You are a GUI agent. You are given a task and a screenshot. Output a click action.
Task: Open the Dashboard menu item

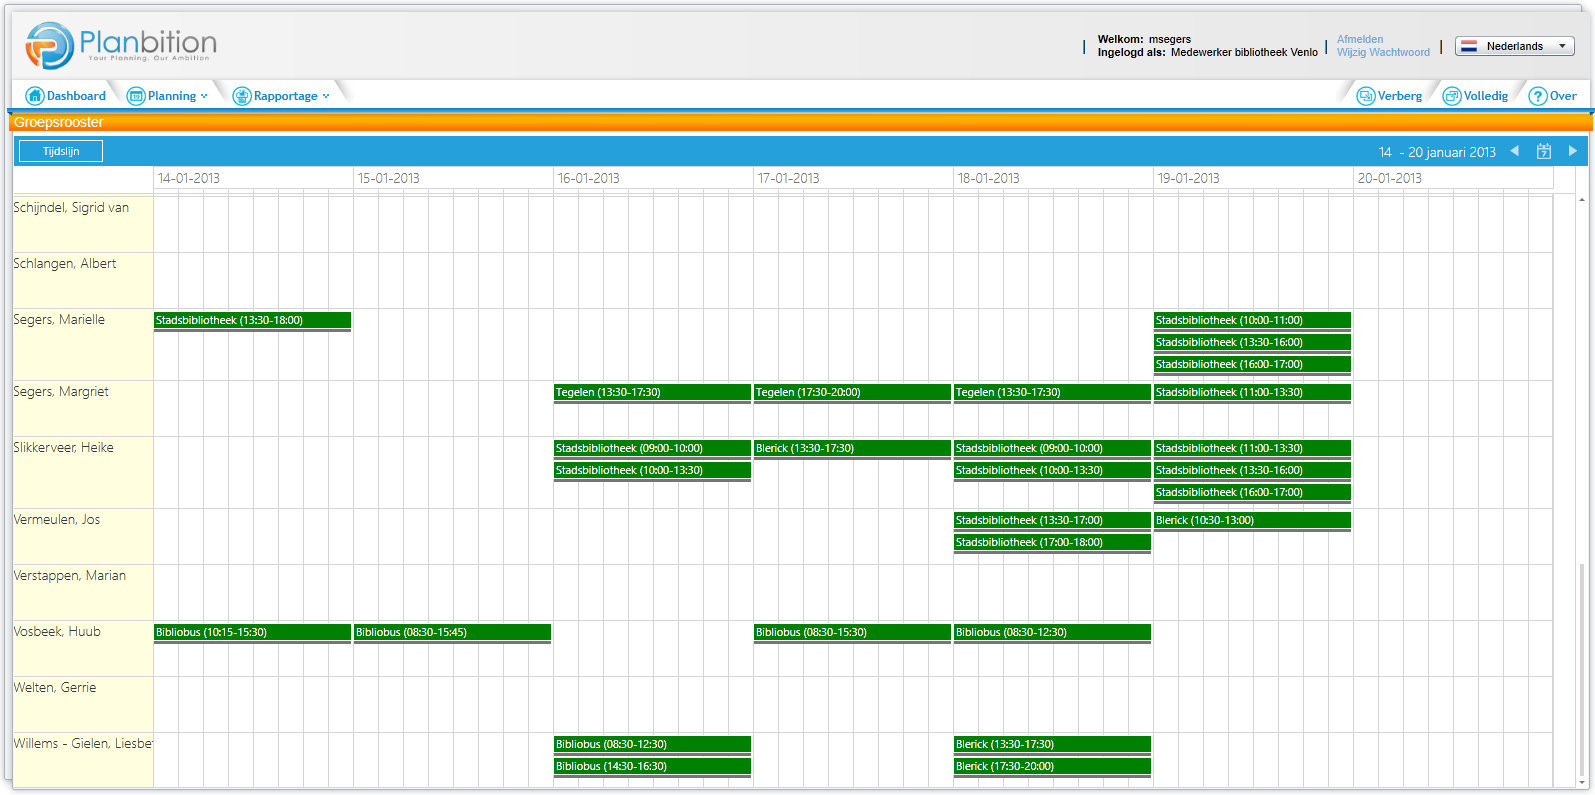click(76, 96)
